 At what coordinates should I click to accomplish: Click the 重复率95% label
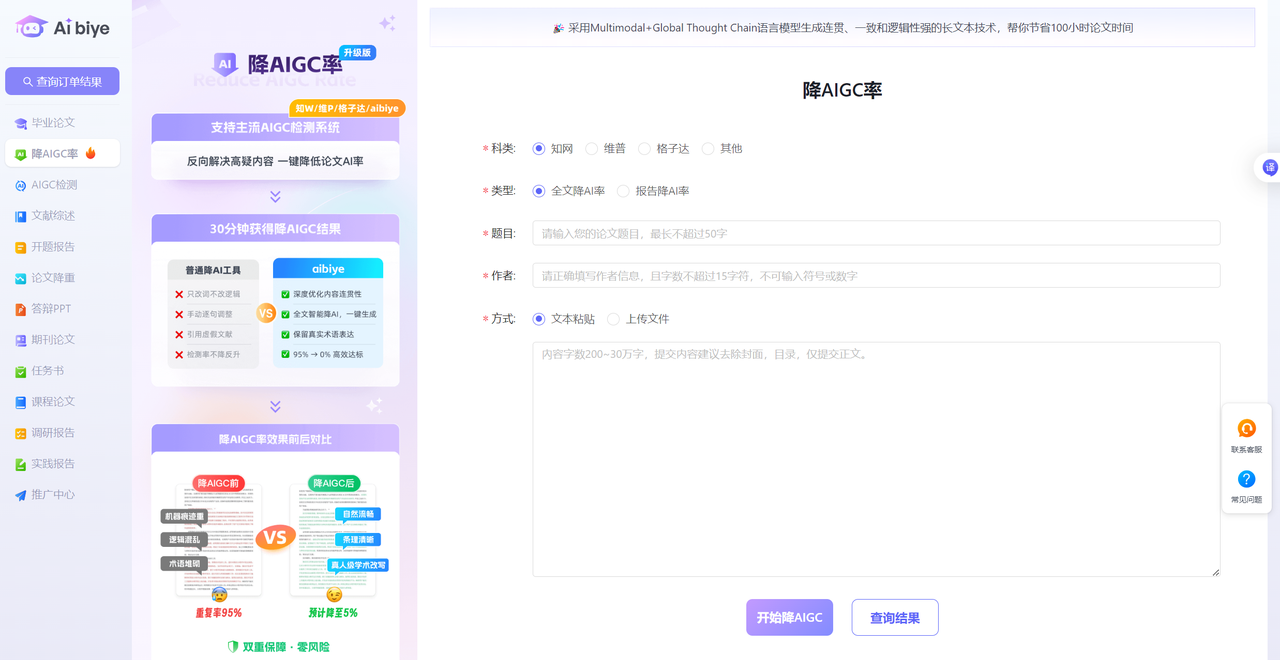(219, 613)
